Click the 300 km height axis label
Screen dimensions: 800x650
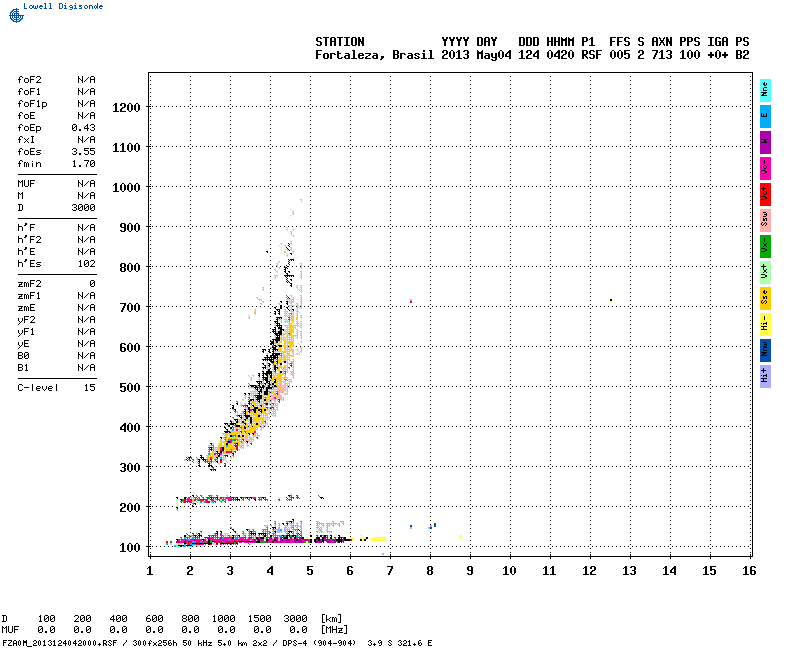tap(130, 467)
